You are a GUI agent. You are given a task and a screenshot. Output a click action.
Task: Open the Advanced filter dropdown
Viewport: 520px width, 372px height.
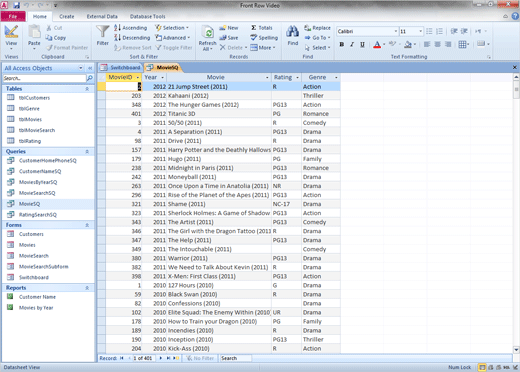173,38
